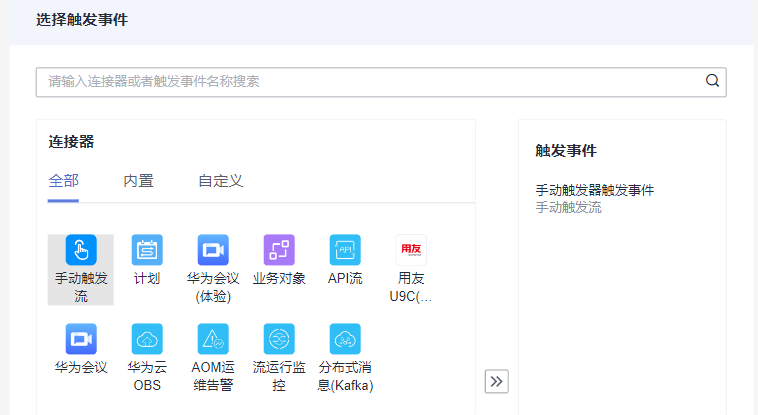
Task: Click the double-arrow expand button
Action: 496,382
